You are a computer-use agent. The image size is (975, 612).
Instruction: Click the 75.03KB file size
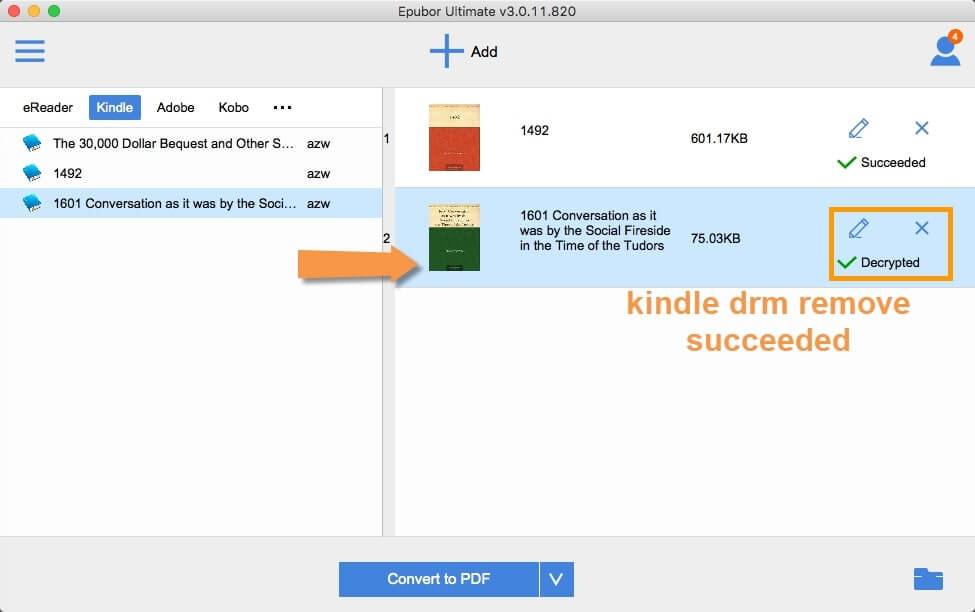click(x=715, y=238)
